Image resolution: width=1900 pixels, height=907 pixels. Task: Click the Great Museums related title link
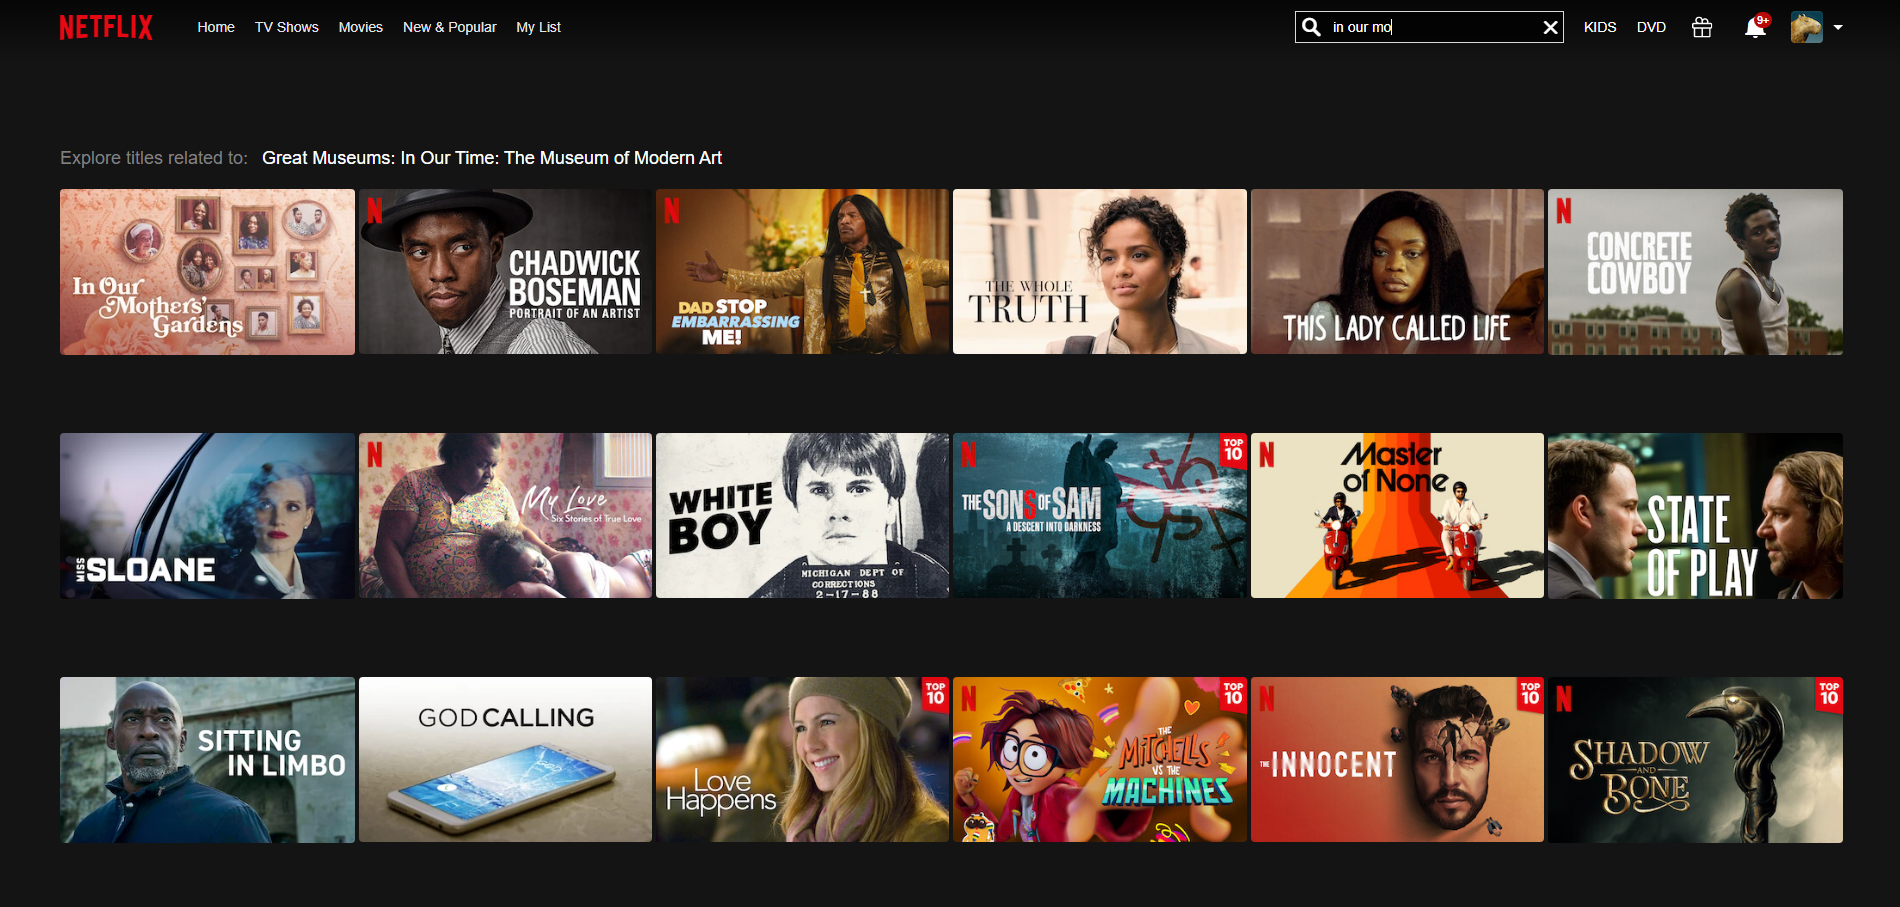click(x=491, y=158)
